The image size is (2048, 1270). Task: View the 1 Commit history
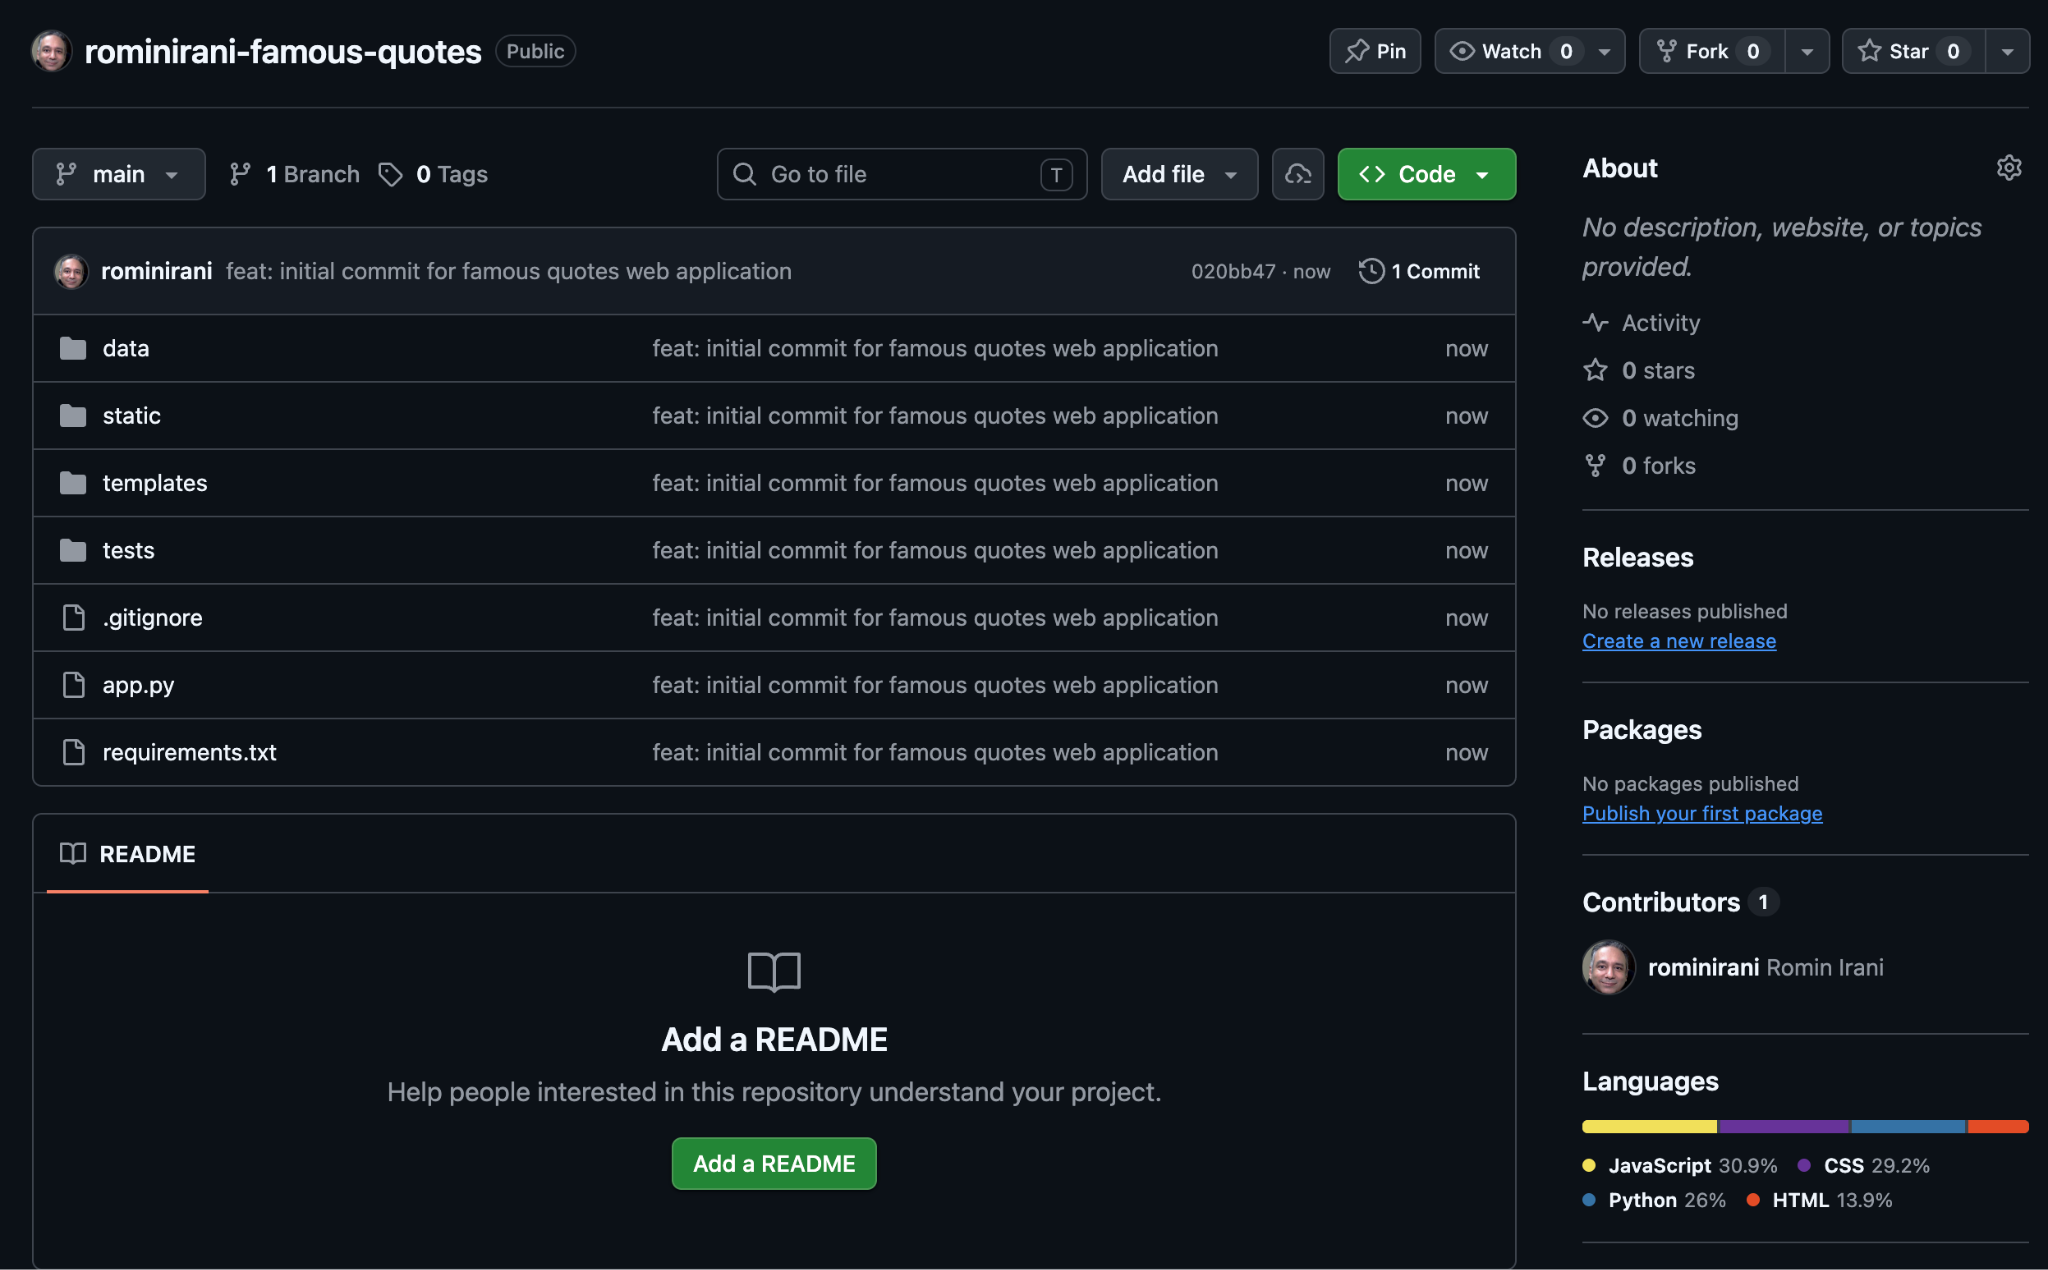[1420, 271]
